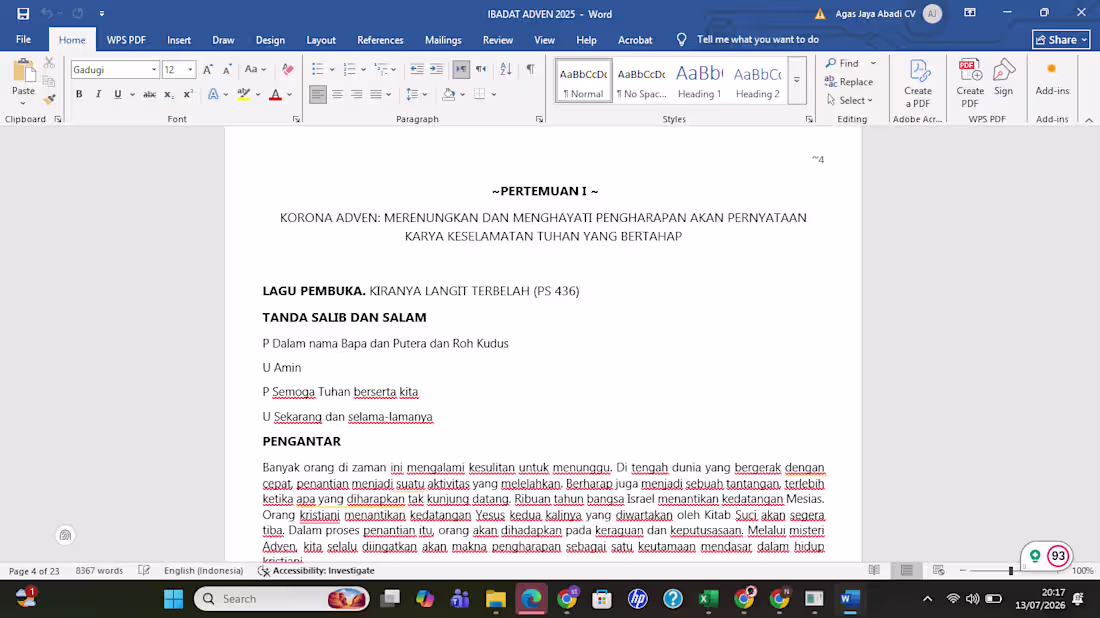Click the Windows taskbar Search box
The image size is (1100, 618).
(x=281, y=598)
